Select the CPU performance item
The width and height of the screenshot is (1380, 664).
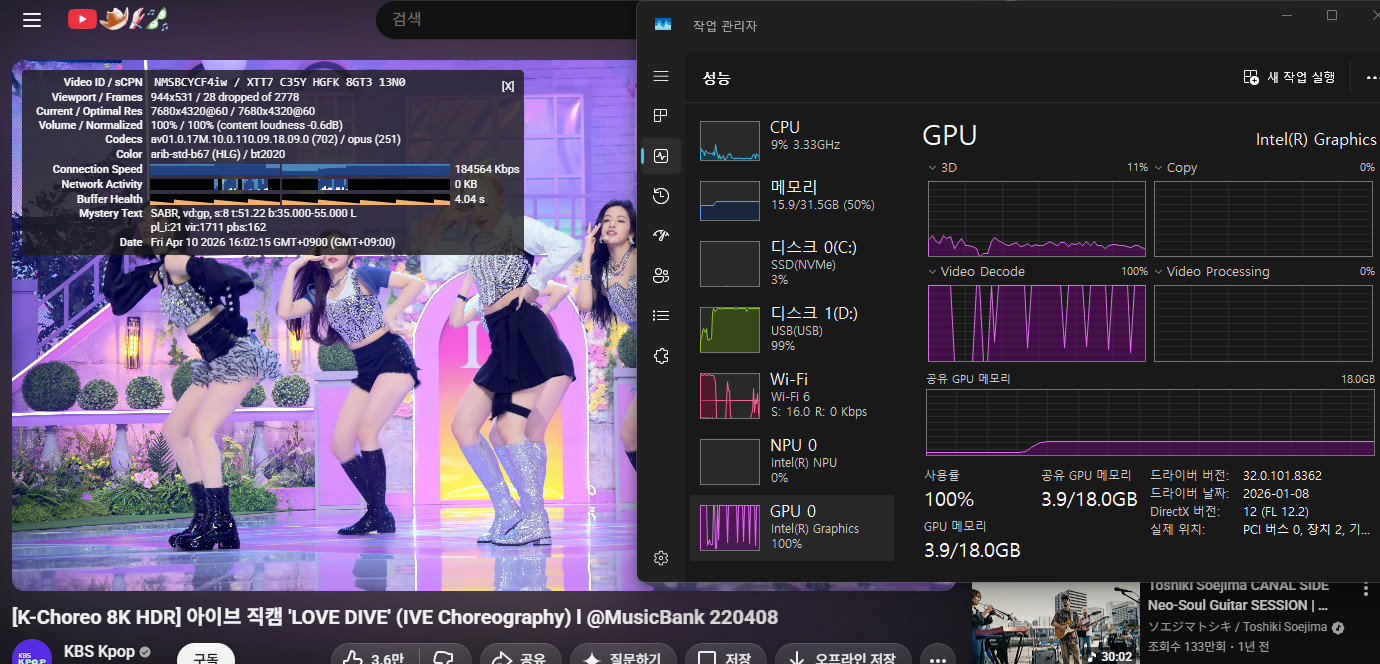(x=792, y=141)
